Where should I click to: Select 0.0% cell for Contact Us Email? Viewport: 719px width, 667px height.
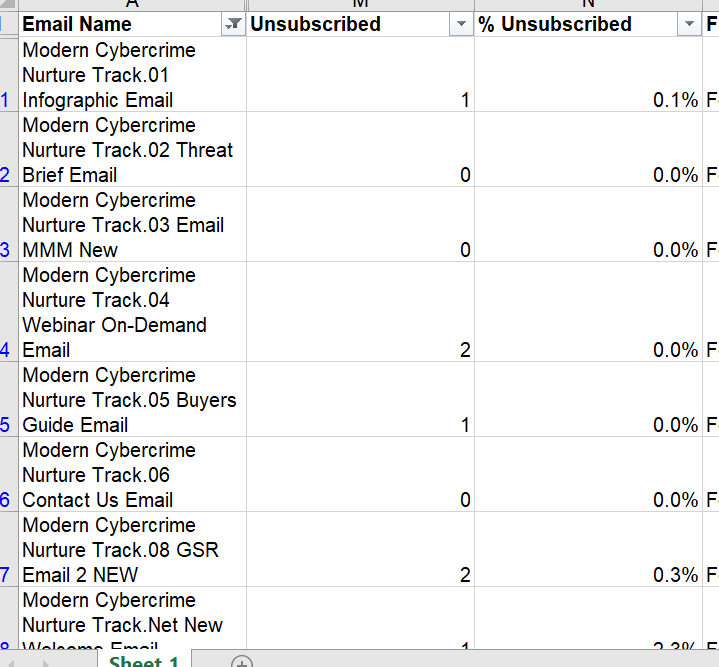click(588, 474)
